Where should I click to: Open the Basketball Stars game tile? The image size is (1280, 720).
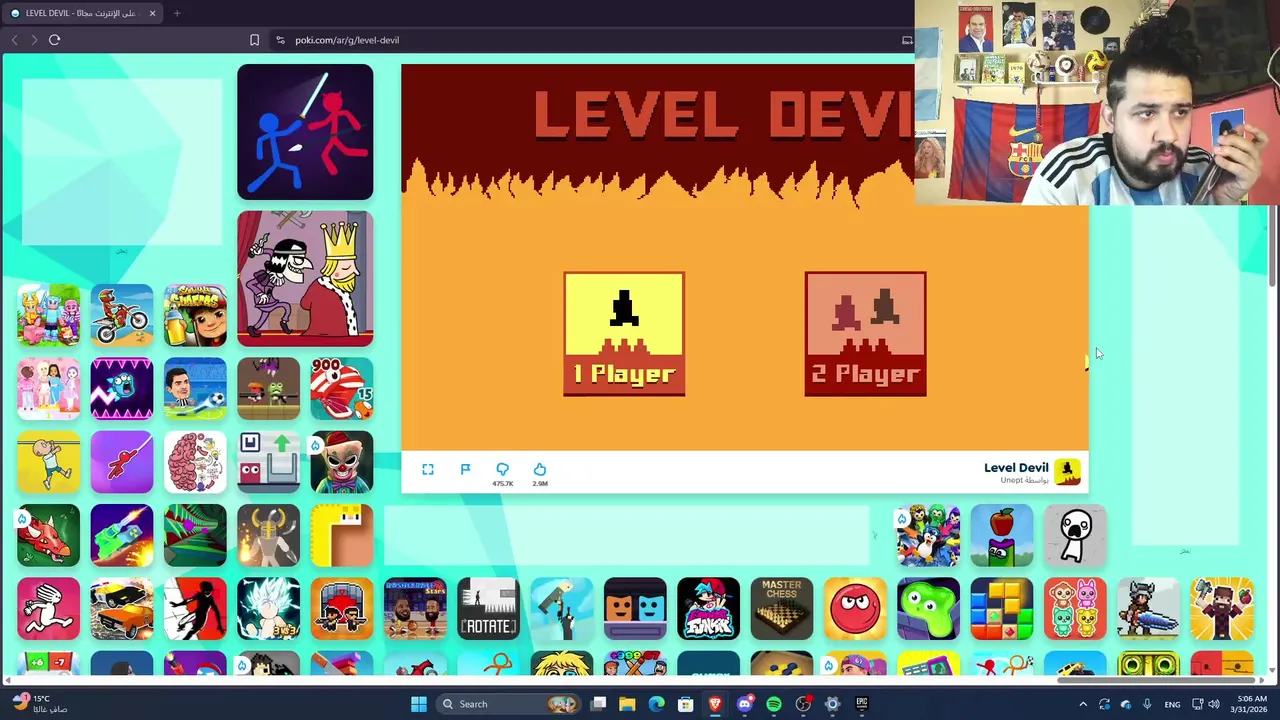415,608
